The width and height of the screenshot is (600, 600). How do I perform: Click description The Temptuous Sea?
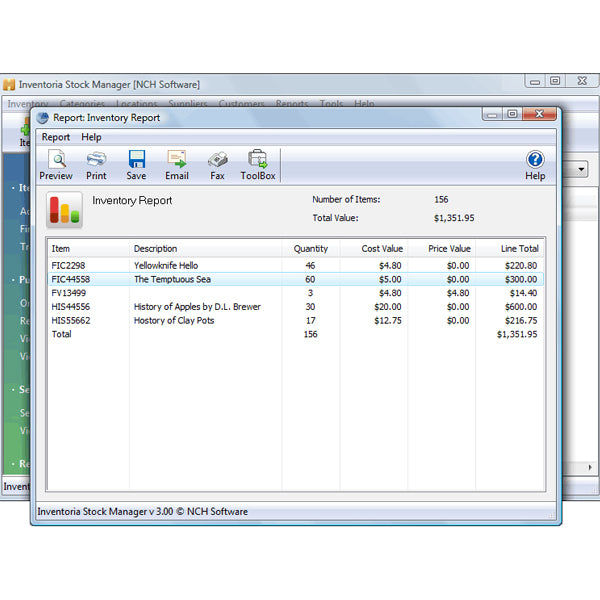pos(172,279)
